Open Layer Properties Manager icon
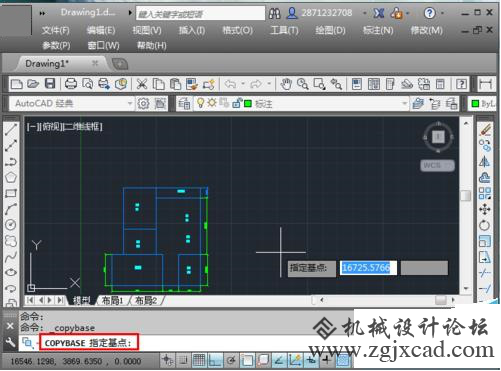The image size is (501, 371). tap(184, 104)
